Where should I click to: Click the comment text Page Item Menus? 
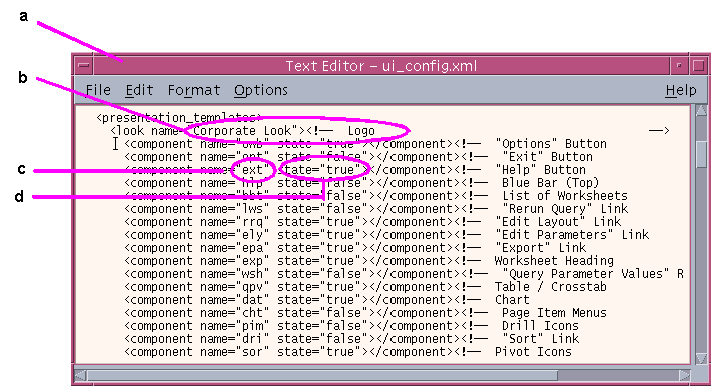pos(554,313)
